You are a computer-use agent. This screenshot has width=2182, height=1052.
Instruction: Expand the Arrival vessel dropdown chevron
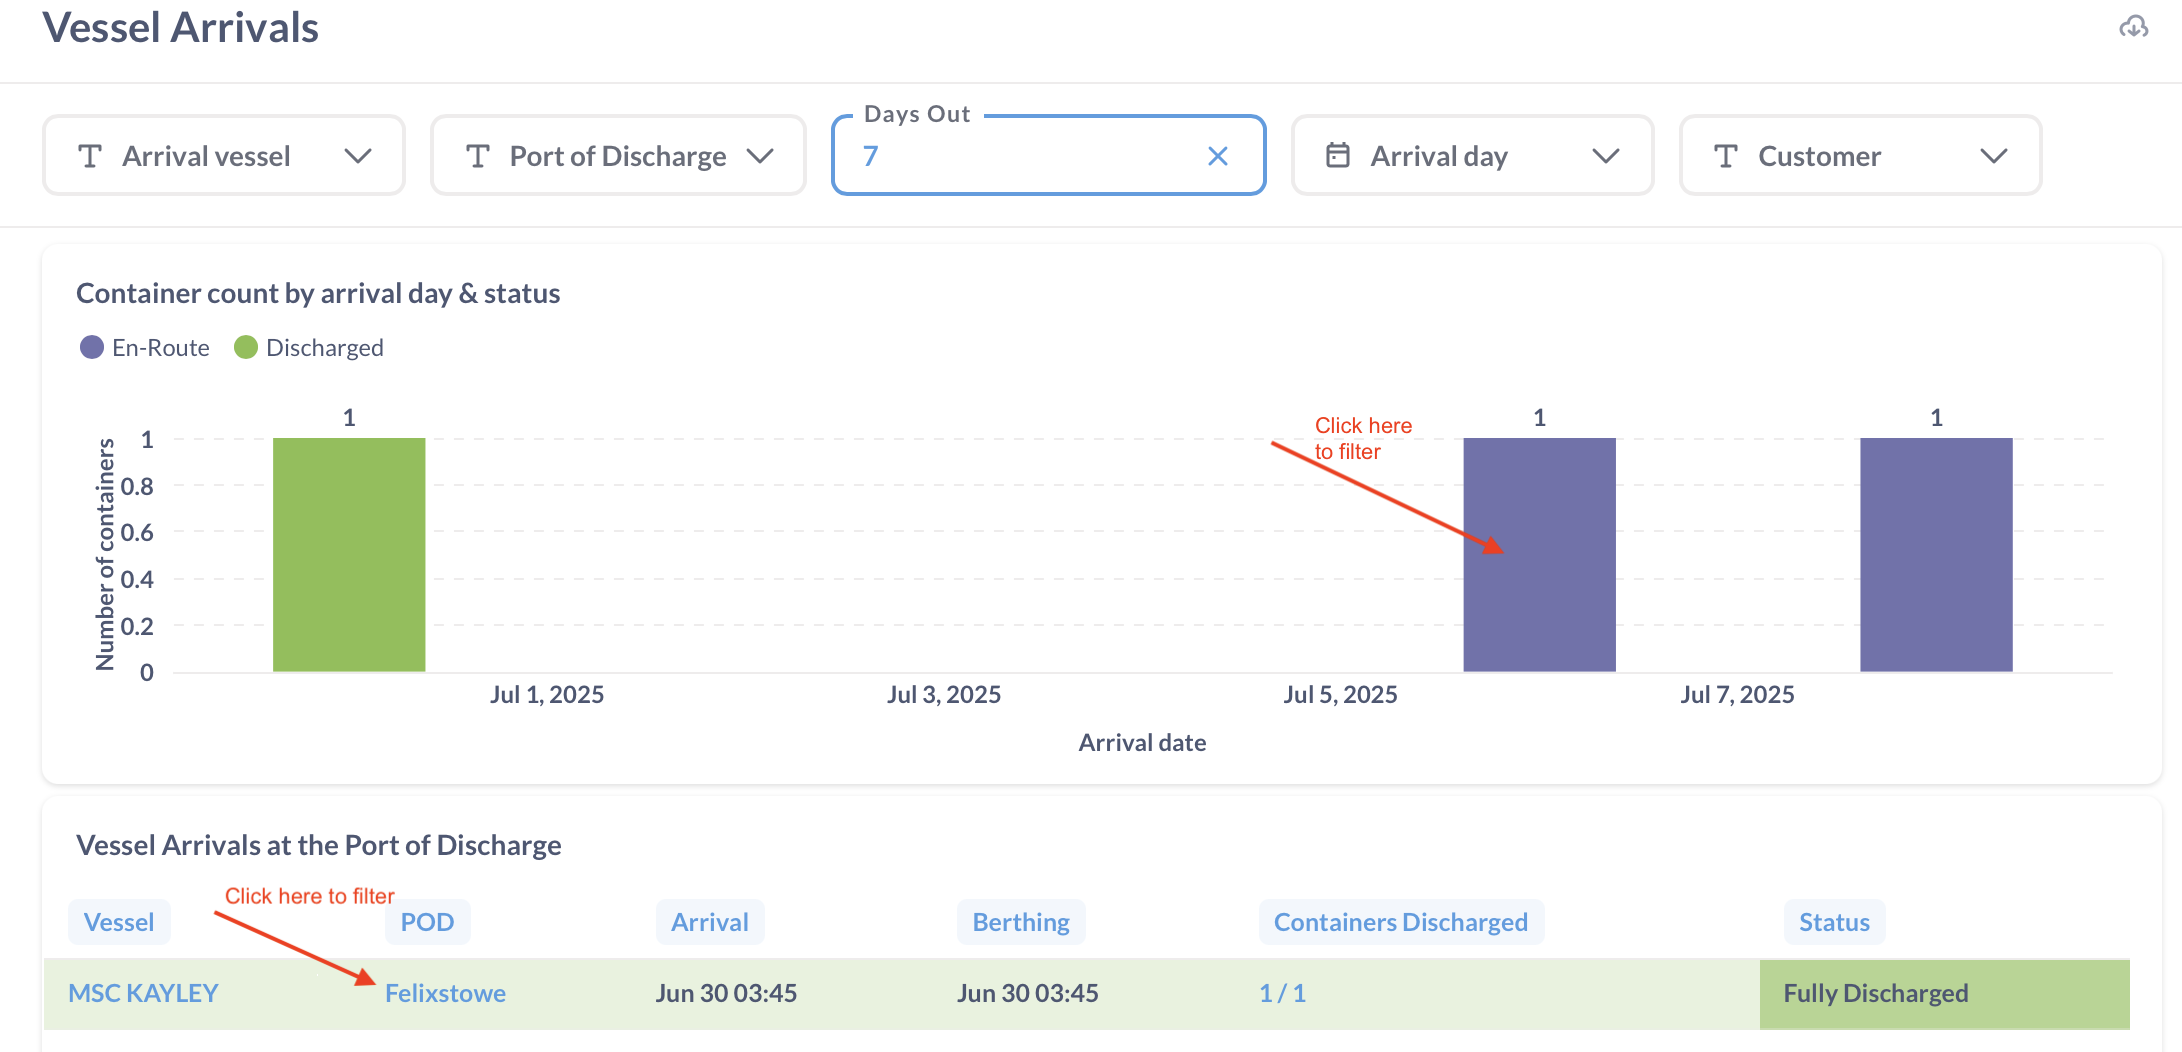[x=357, y=156]
